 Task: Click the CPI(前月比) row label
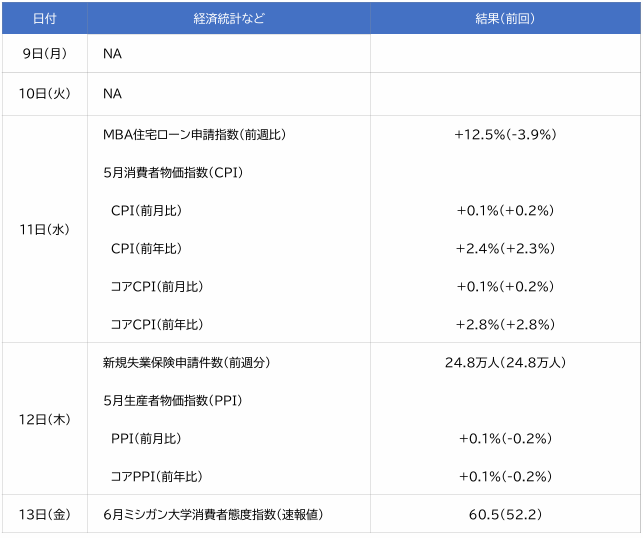tap(146, 210)
